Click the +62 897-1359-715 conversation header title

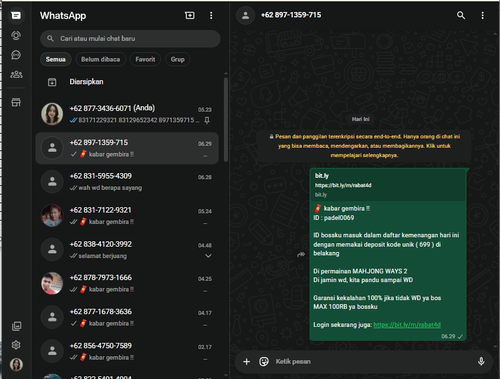(x=291, y=15)
